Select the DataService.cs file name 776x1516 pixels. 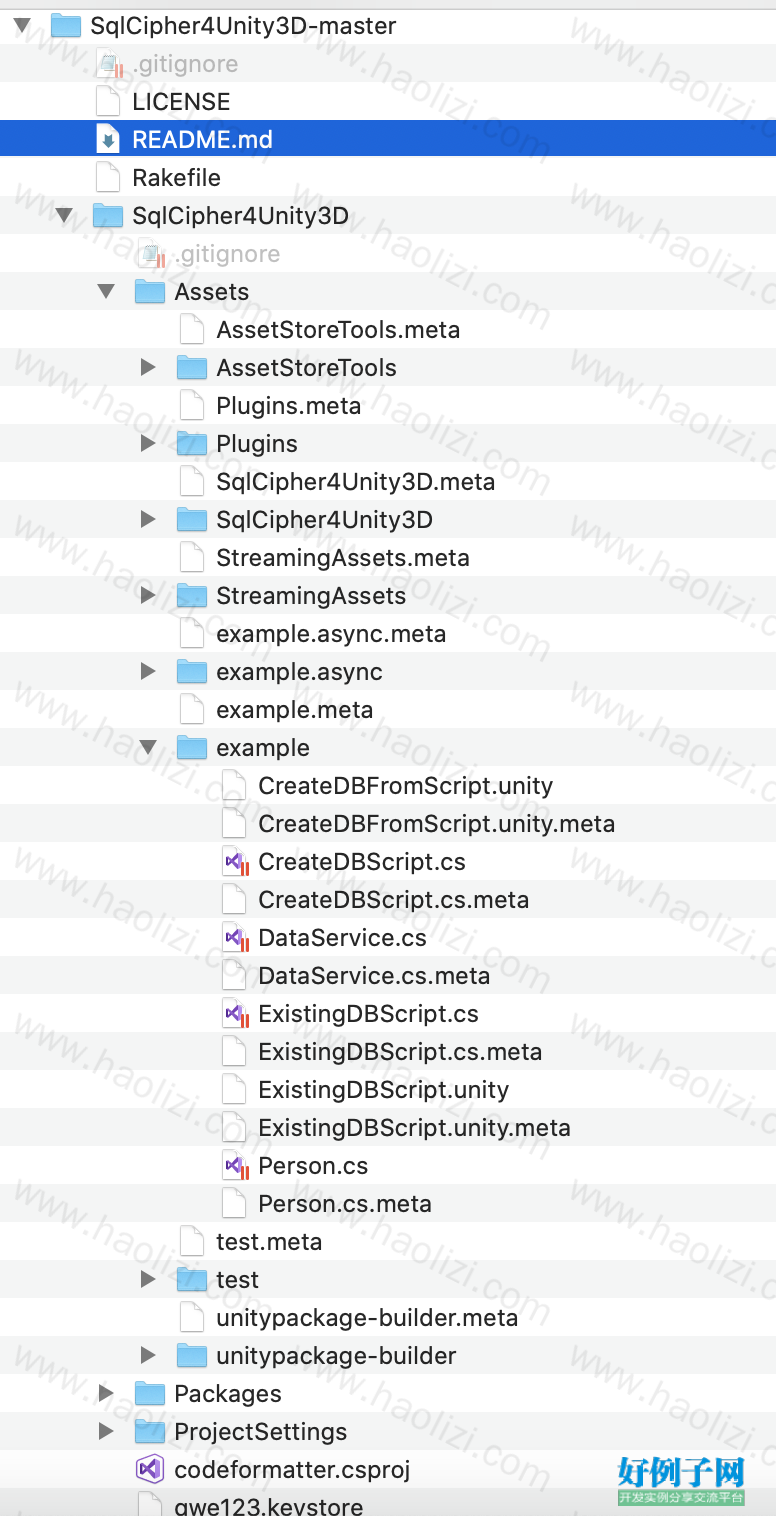point(342,938)
